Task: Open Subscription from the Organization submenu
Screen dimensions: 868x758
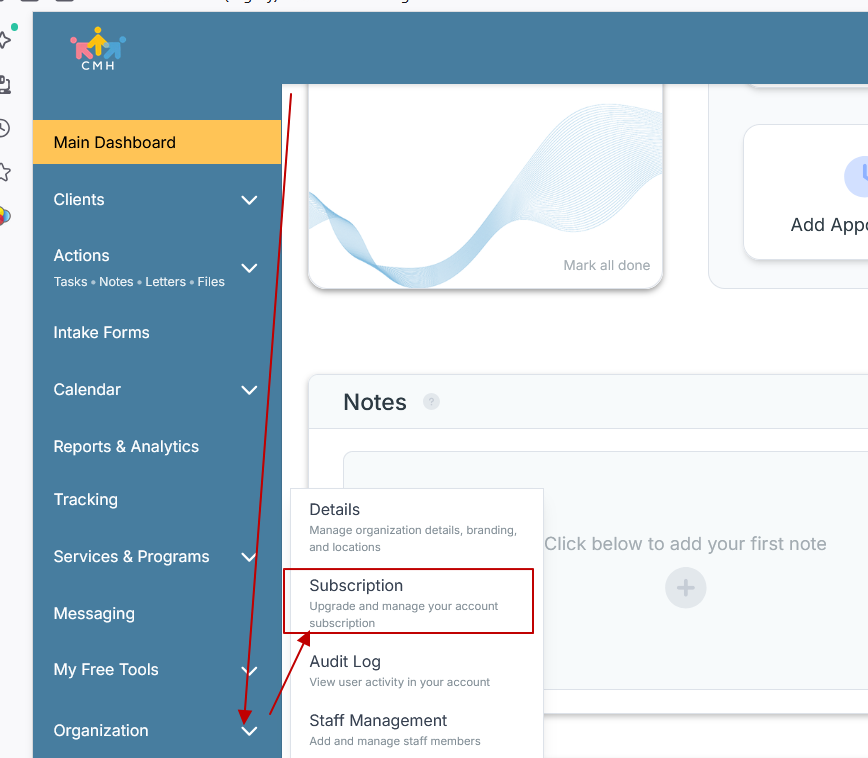Action: click(x=356, y=586)
